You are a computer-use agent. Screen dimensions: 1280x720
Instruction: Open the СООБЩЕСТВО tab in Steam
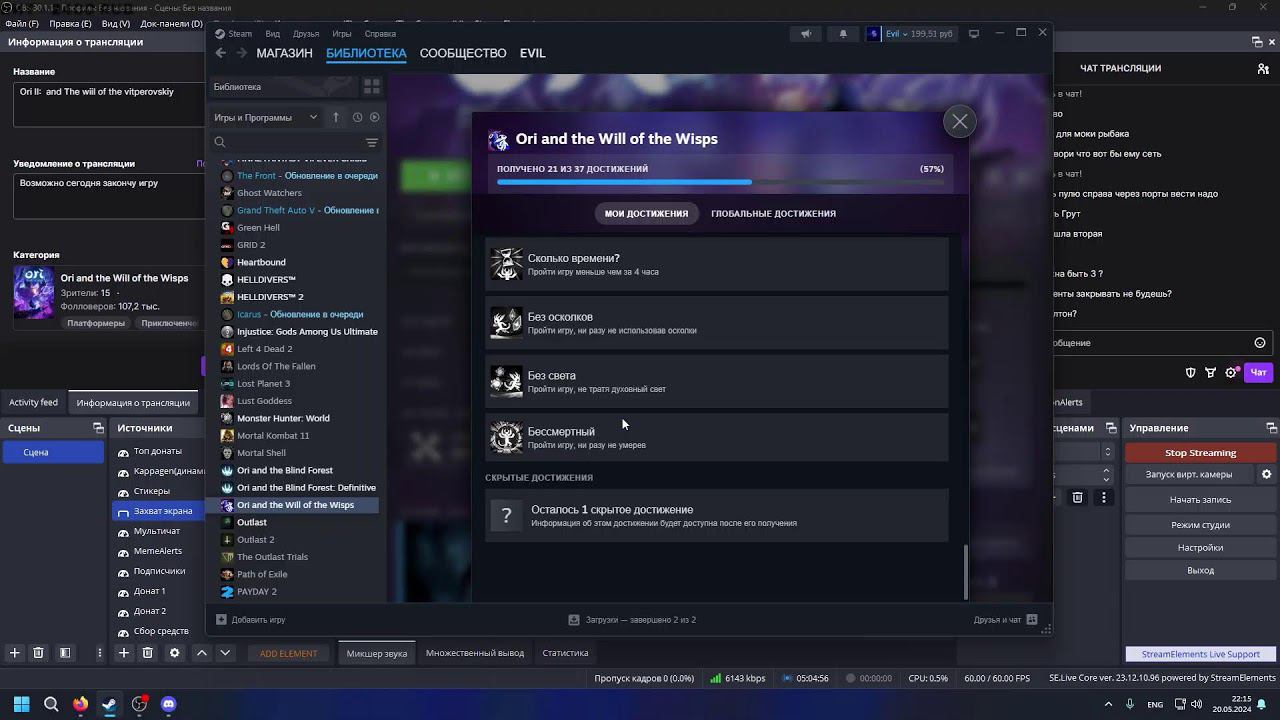[x=463, y=53]
